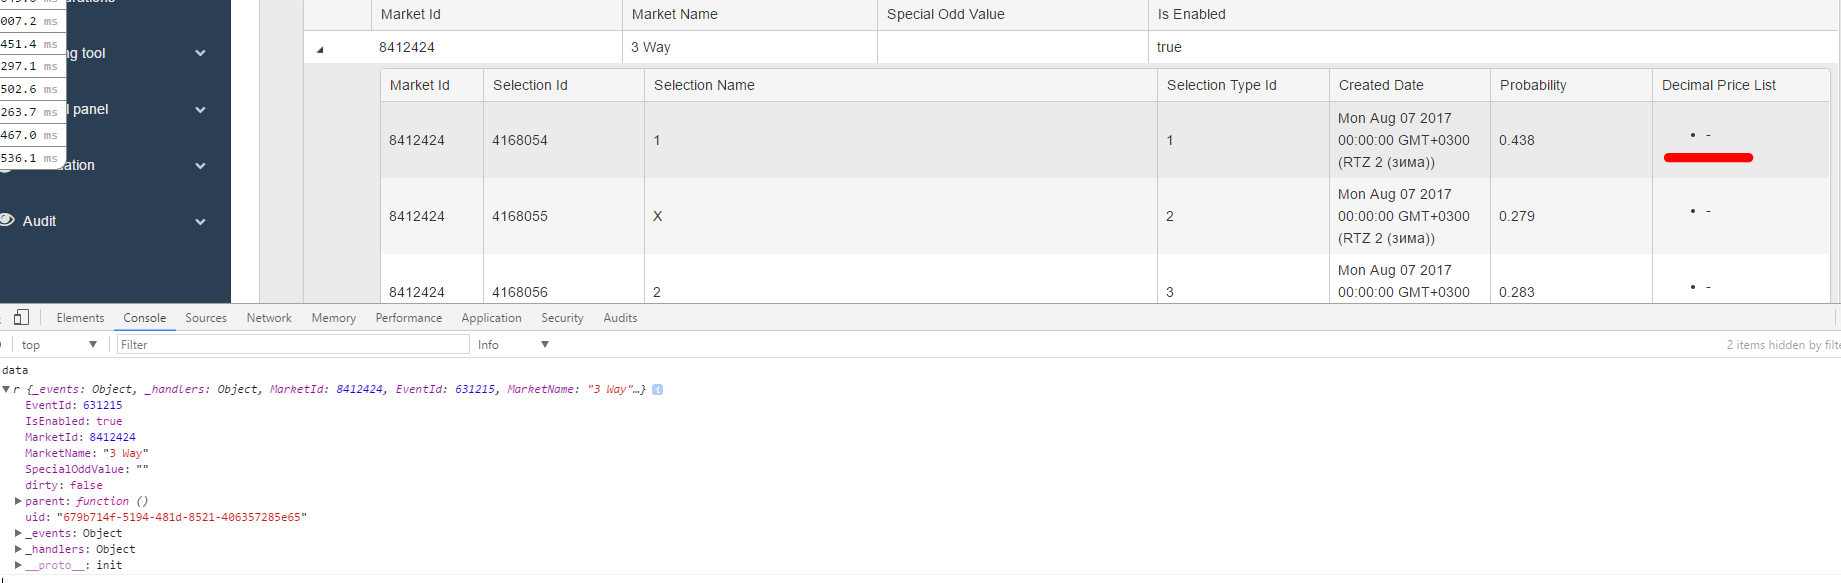Open the Performance tab
1841x583 pixels.
[408, 318]
